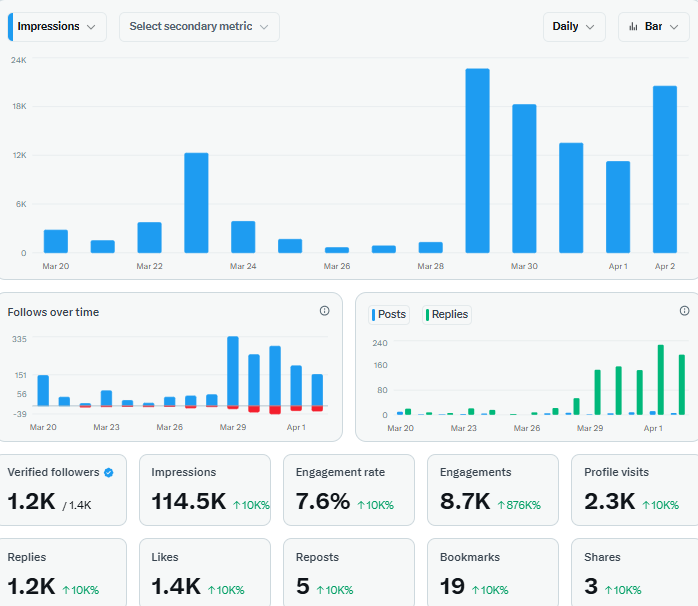698x606 pixels.
Task: Click the Mar 28 impressions bar
Action: point(430,248)
